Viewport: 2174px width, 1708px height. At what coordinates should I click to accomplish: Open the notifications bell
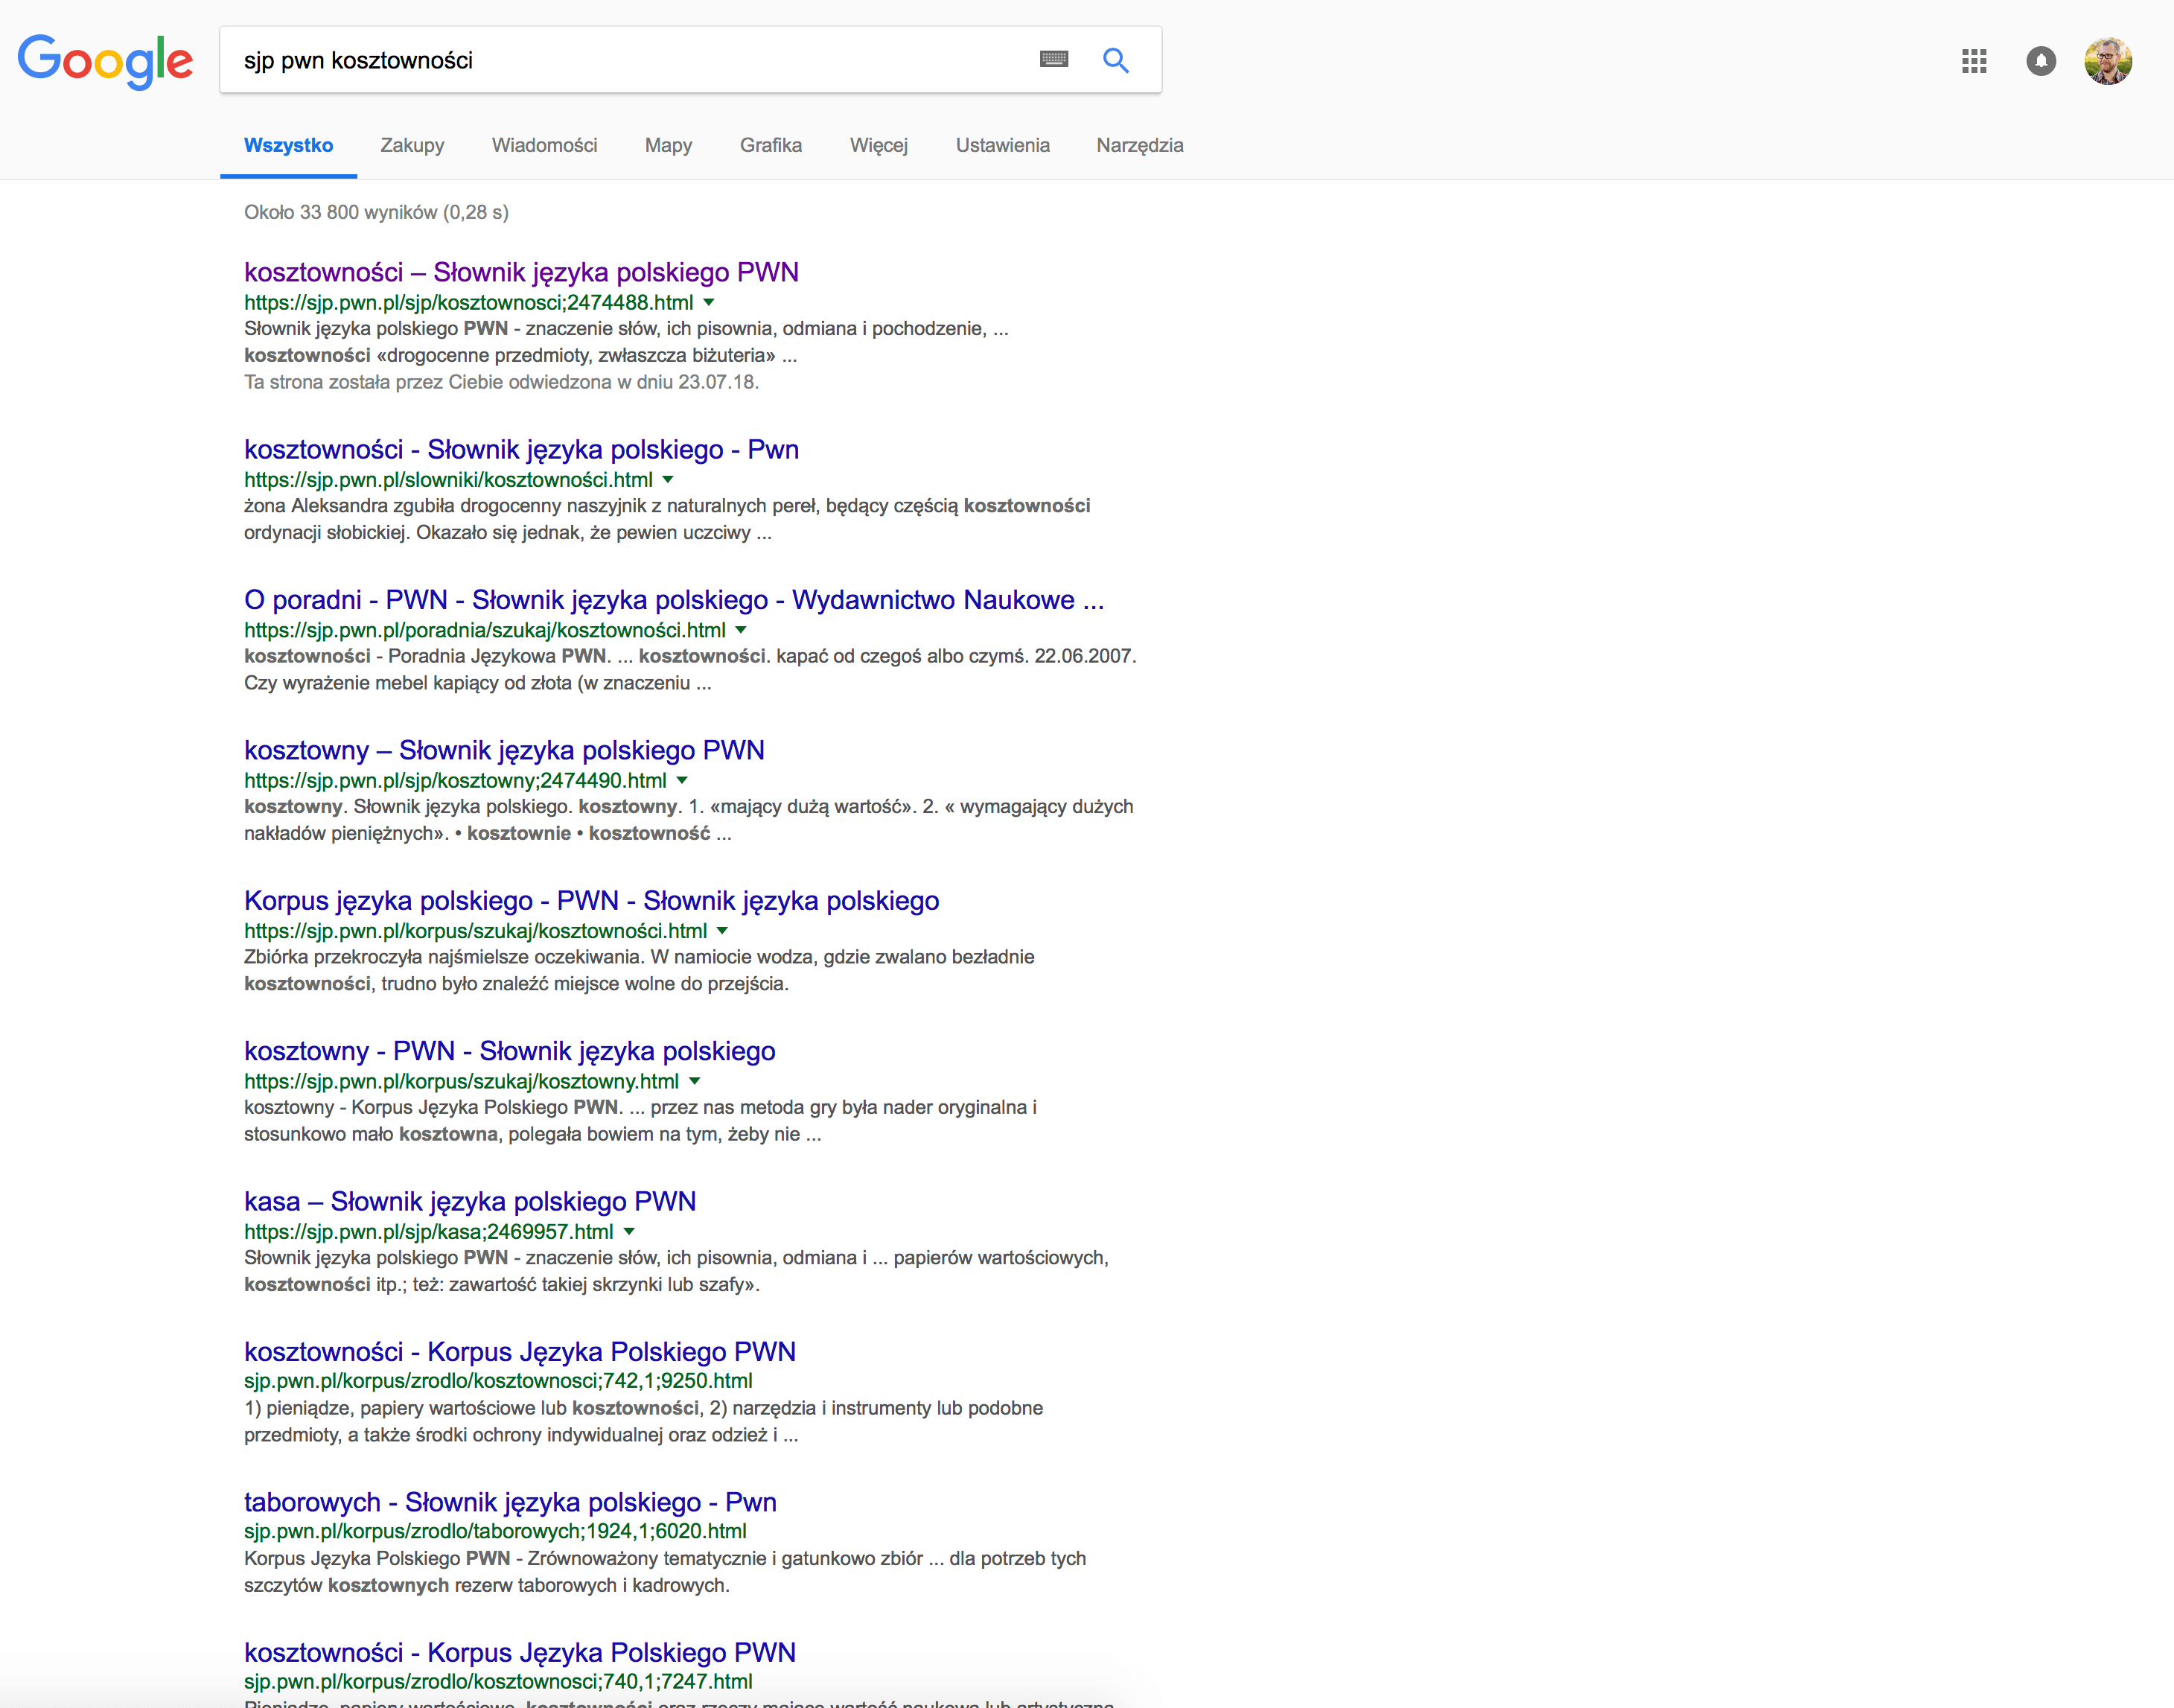(2041, 61)
